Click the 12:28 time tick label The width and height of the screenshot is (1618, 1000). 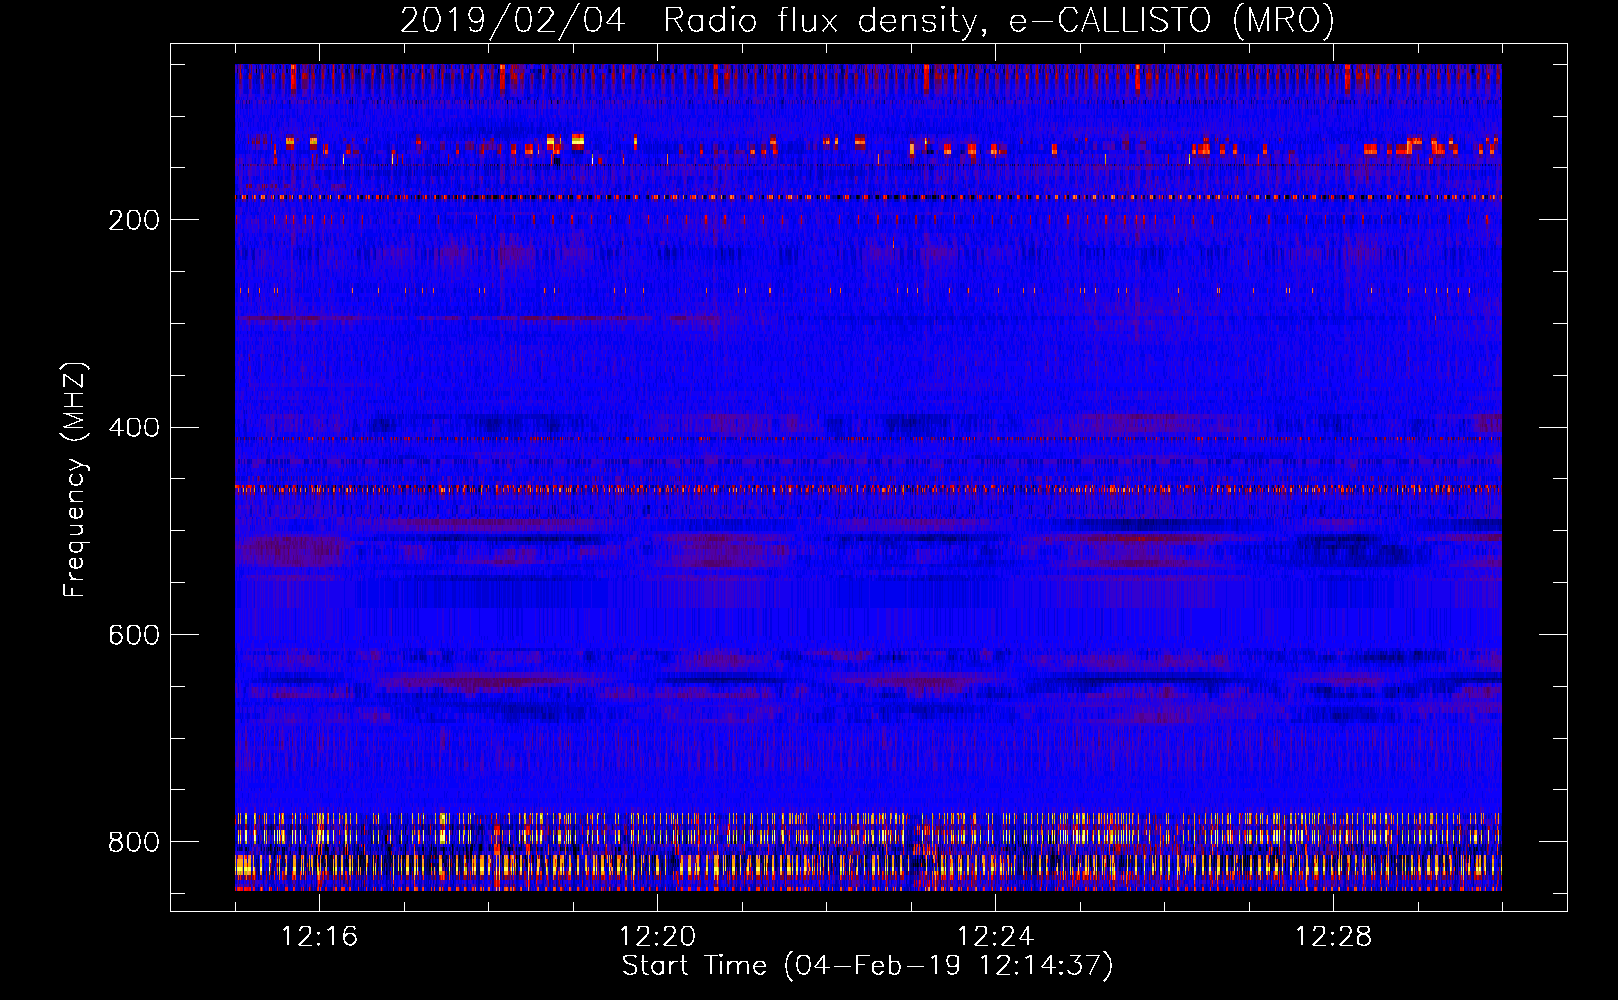(1333, 937)
